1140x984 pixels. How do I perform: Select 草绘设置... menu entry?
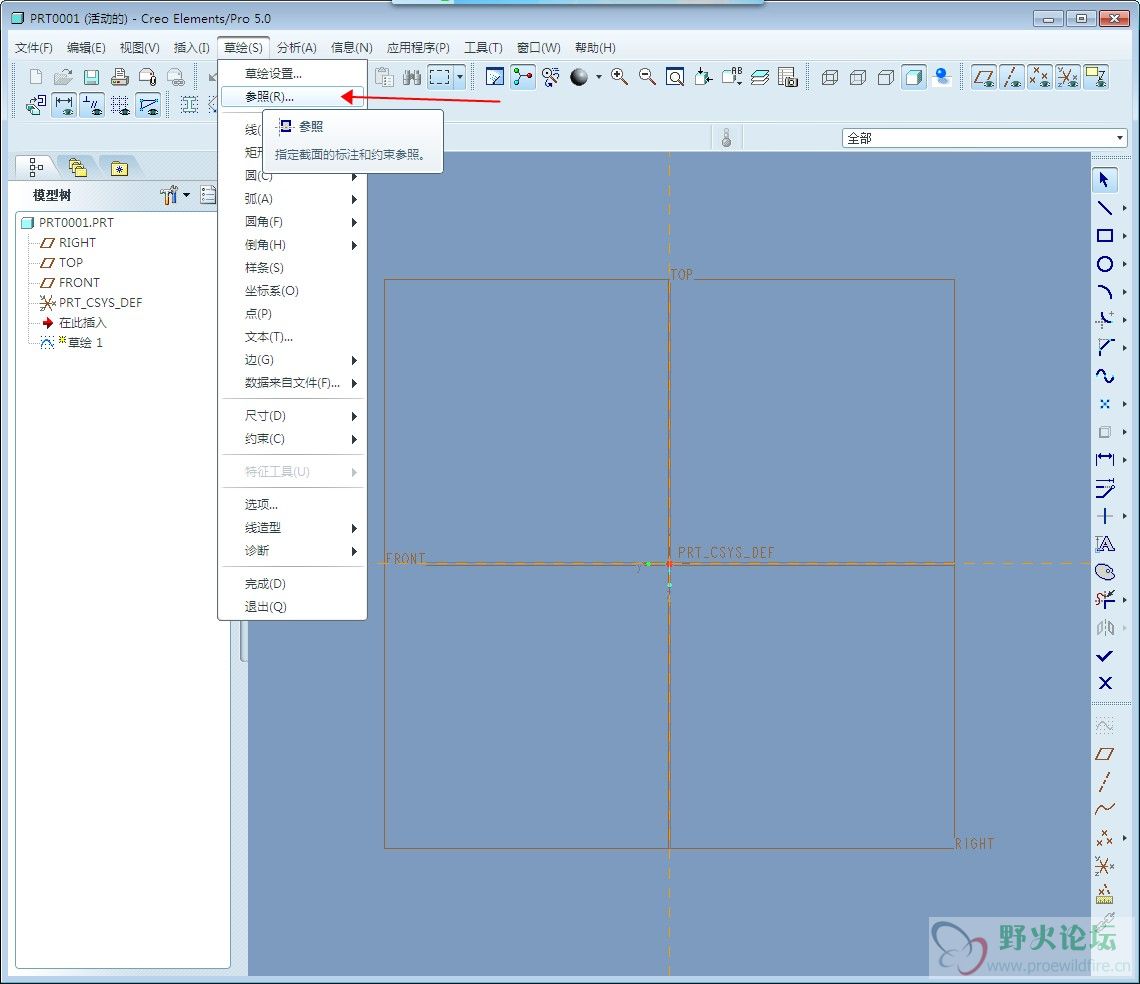[x=292, y=73]
